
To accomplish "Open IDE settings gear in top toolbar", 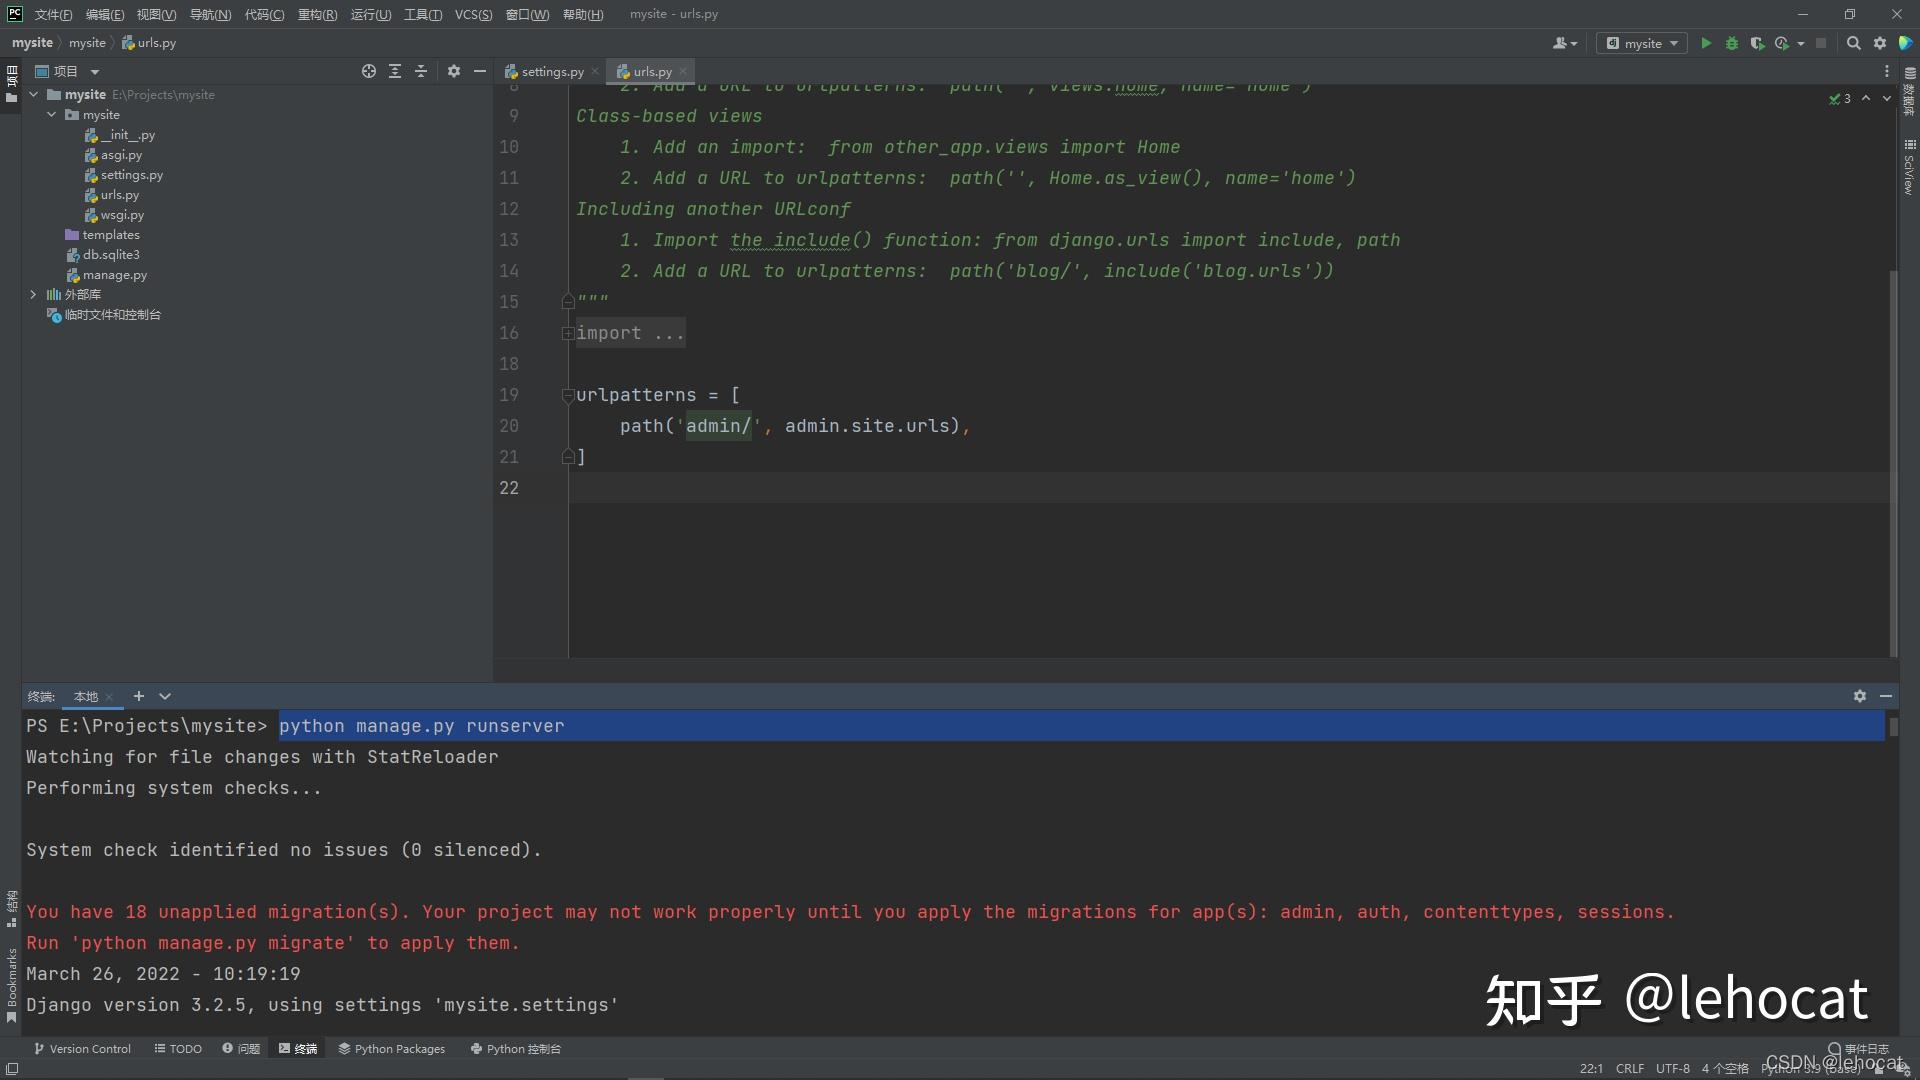I will pyautogui.click(x=1880, y=43).
